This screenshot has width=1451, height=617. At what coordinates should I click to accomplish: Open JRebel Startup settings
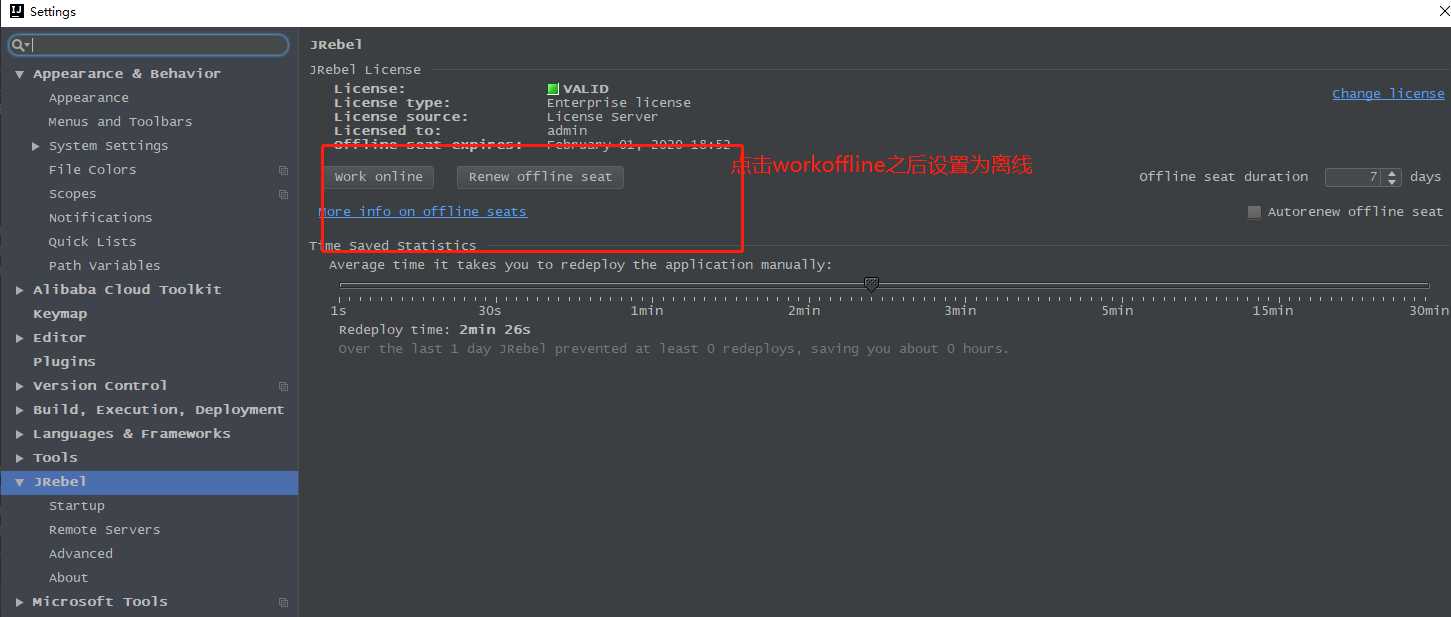77,506
